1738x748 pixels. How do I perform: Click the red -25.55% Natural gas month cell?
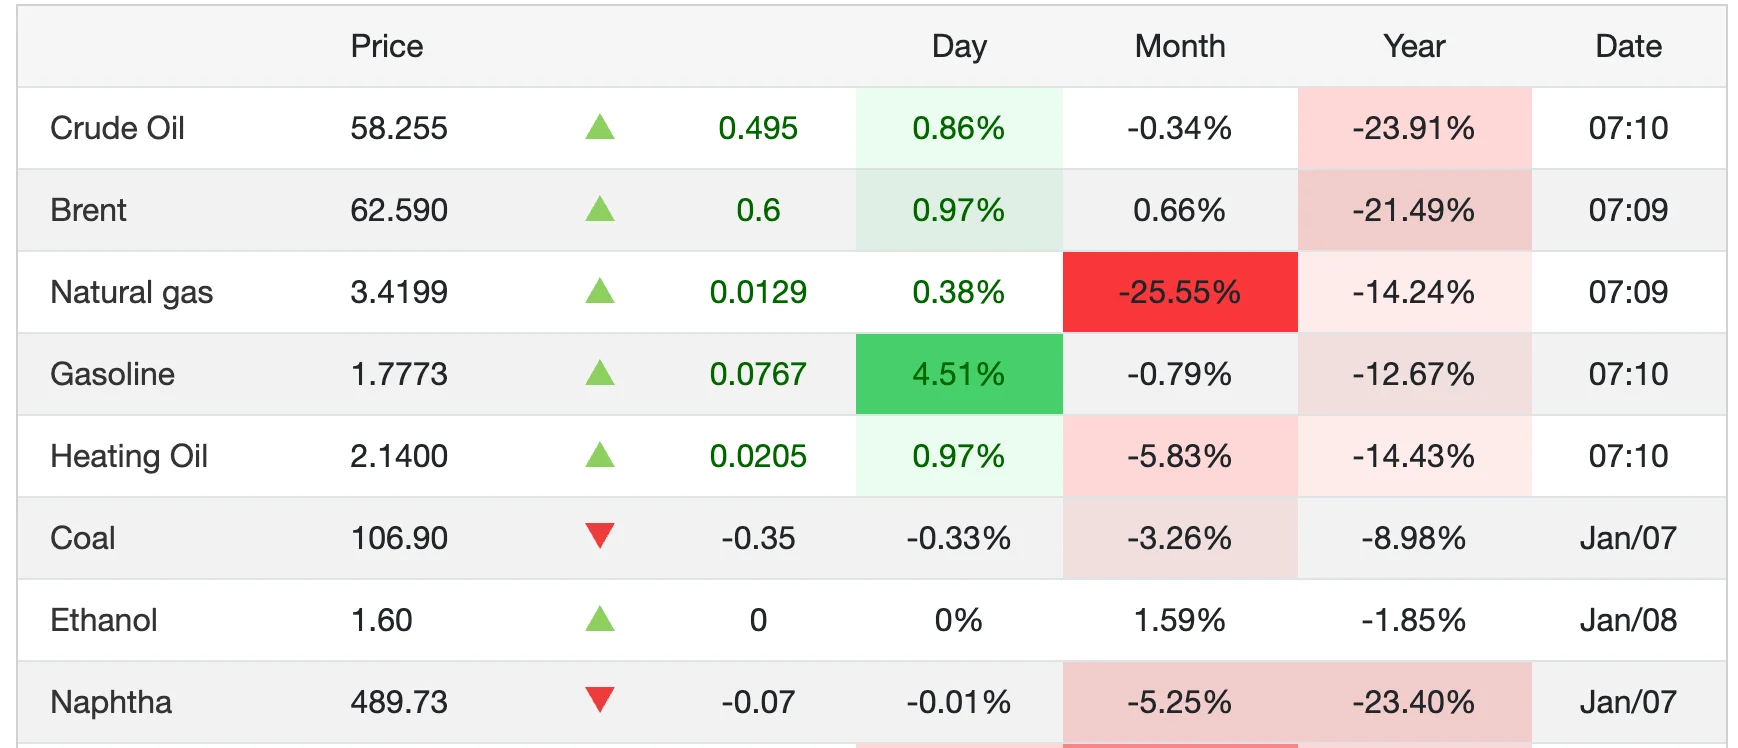[x=1179, y=292]
